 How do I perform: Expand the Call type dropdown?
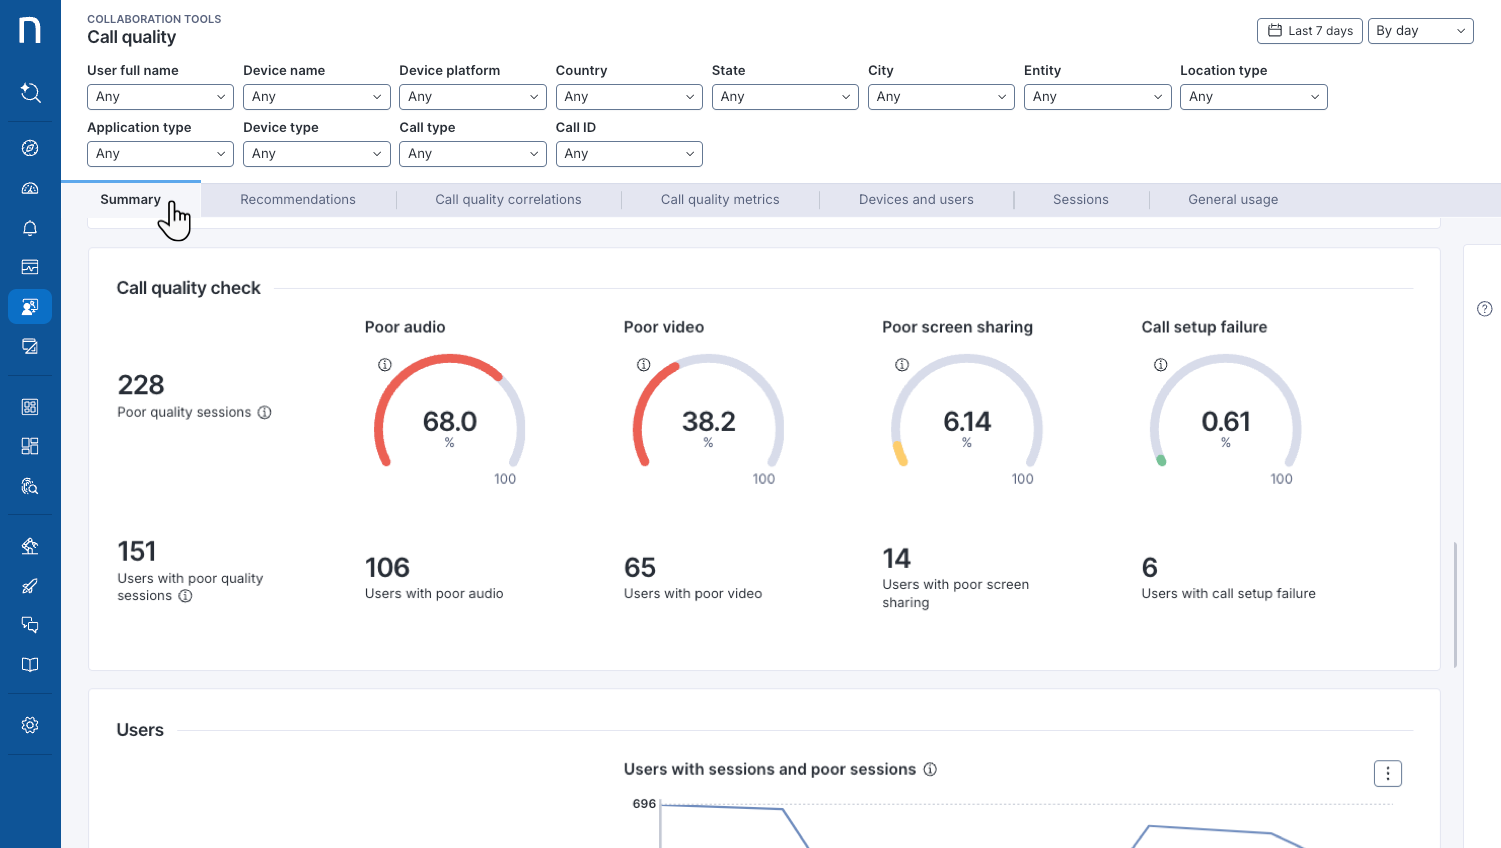(x=472, y=153)
